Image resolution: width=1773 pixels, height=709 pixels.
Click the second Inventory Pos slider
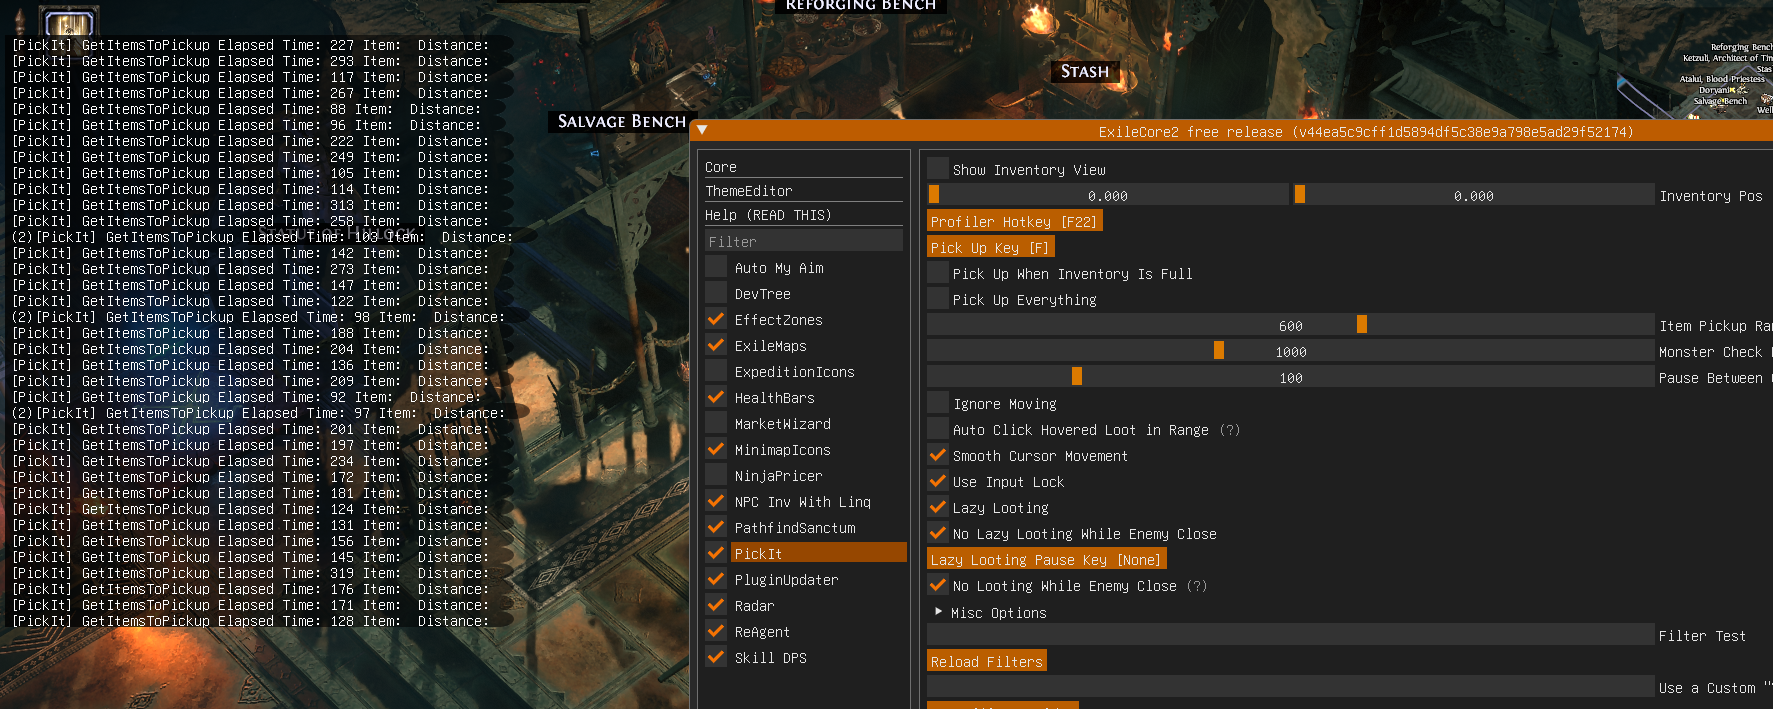point(1473,195)
